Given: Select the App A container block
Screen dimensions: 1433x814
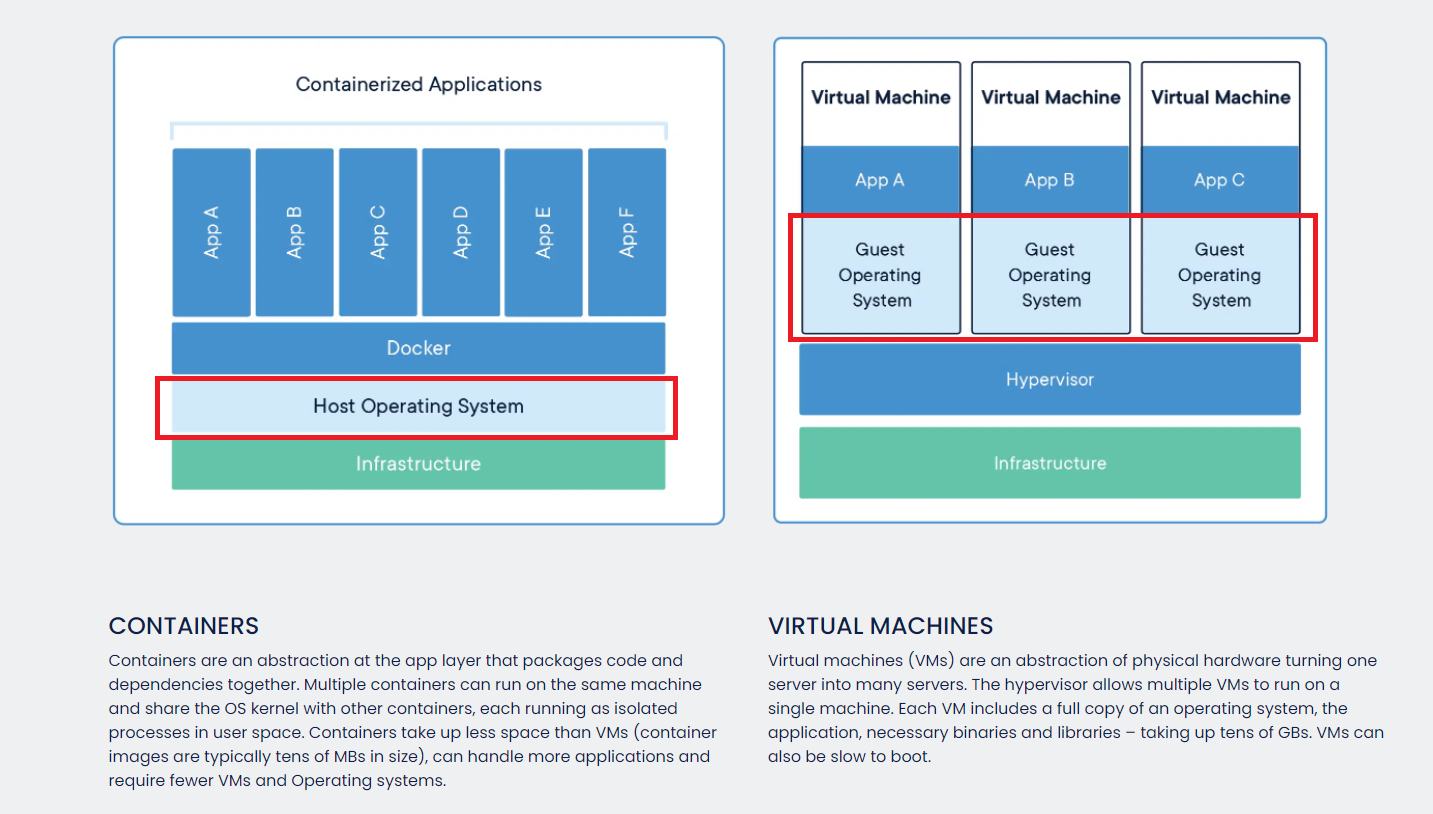Looking at the screenshot, I should 211,232.
